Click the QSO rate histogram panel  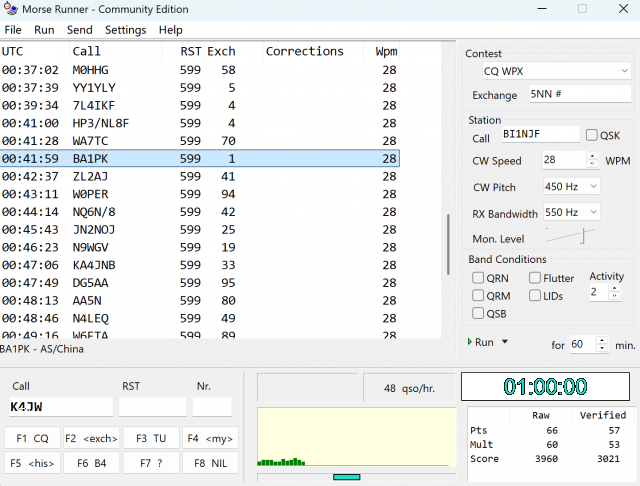pyautogui.click(x=356, y=437)
